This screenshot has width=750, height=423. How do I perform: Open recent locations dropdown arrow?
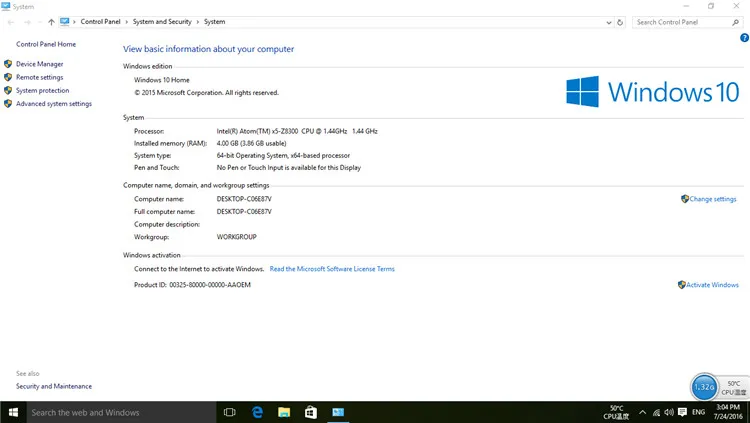40,22
